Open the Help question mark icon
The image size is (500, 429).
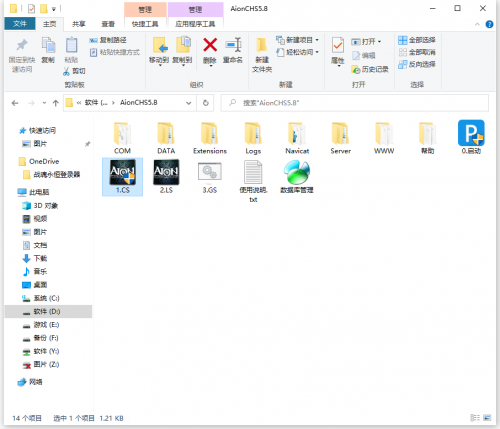(x=489, y=24)
